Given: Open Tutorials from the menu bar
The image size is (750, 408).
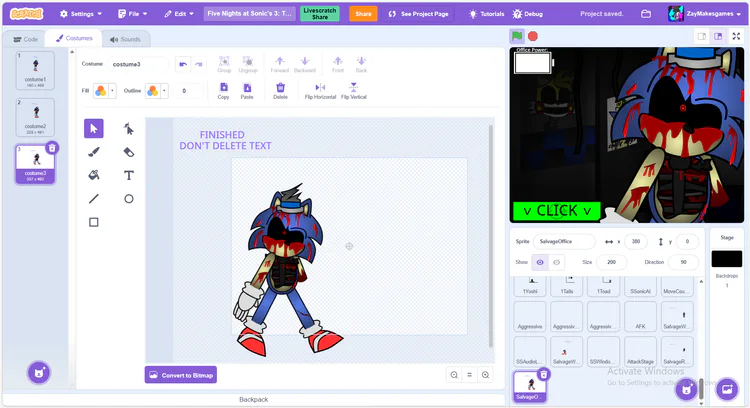Looking at the screenshot, I should click(x=486, y=14).
